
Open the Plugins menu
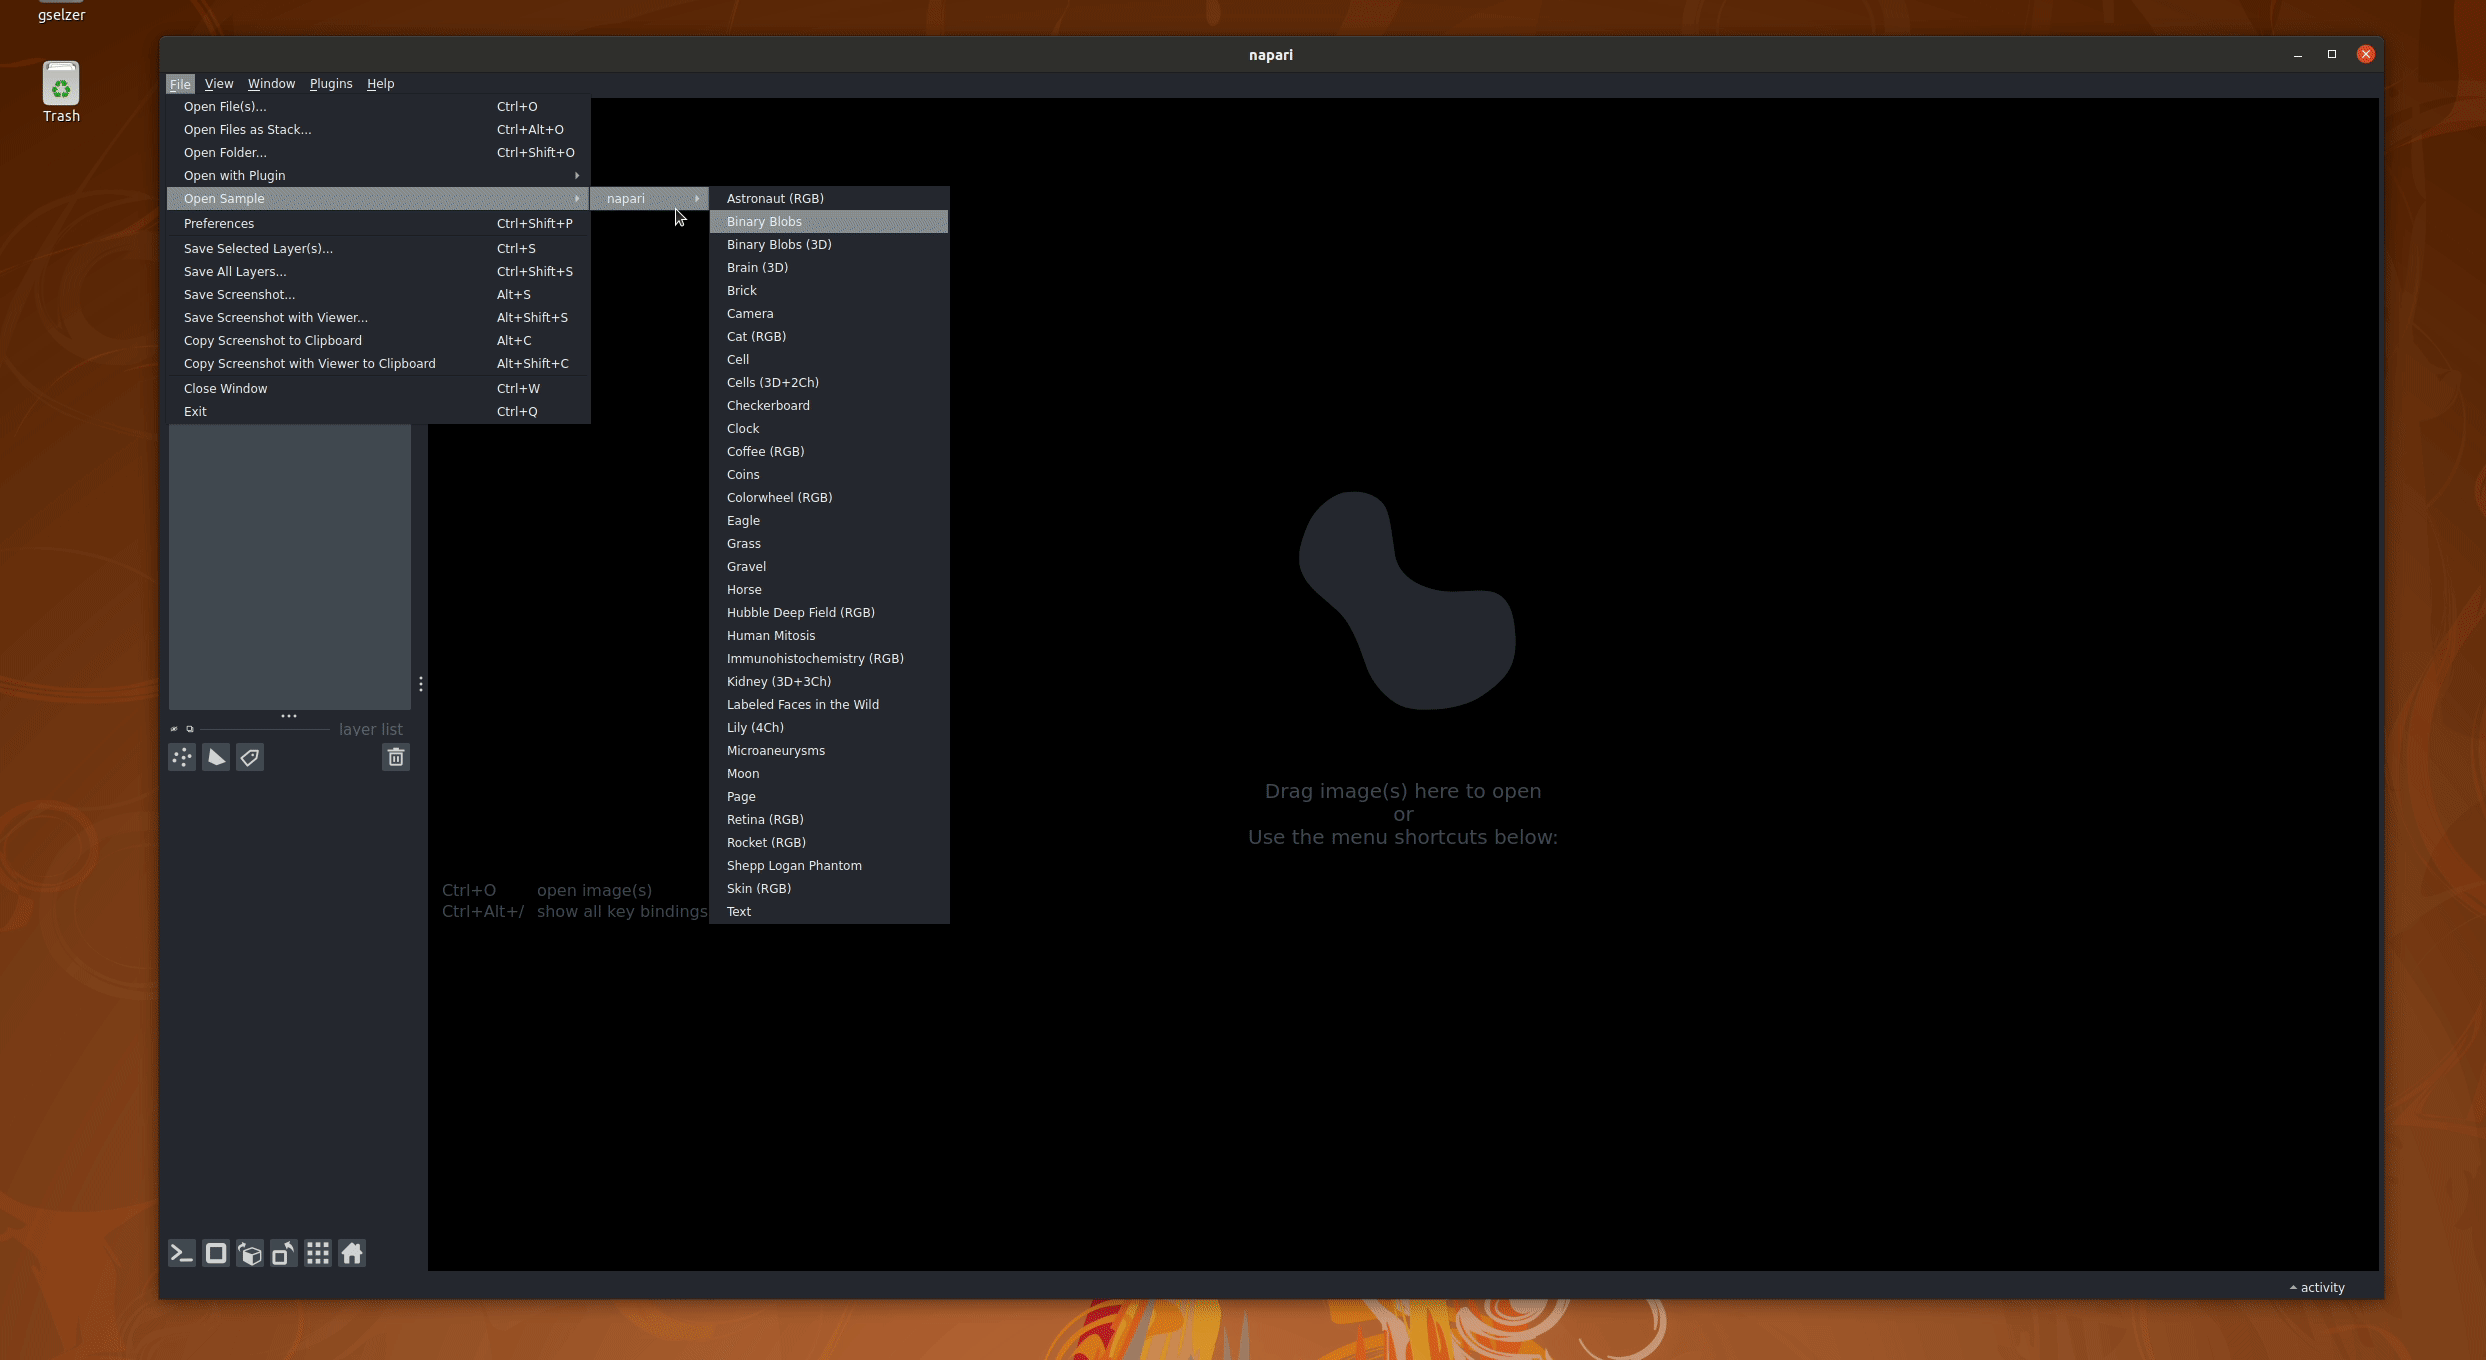(331, 84)
